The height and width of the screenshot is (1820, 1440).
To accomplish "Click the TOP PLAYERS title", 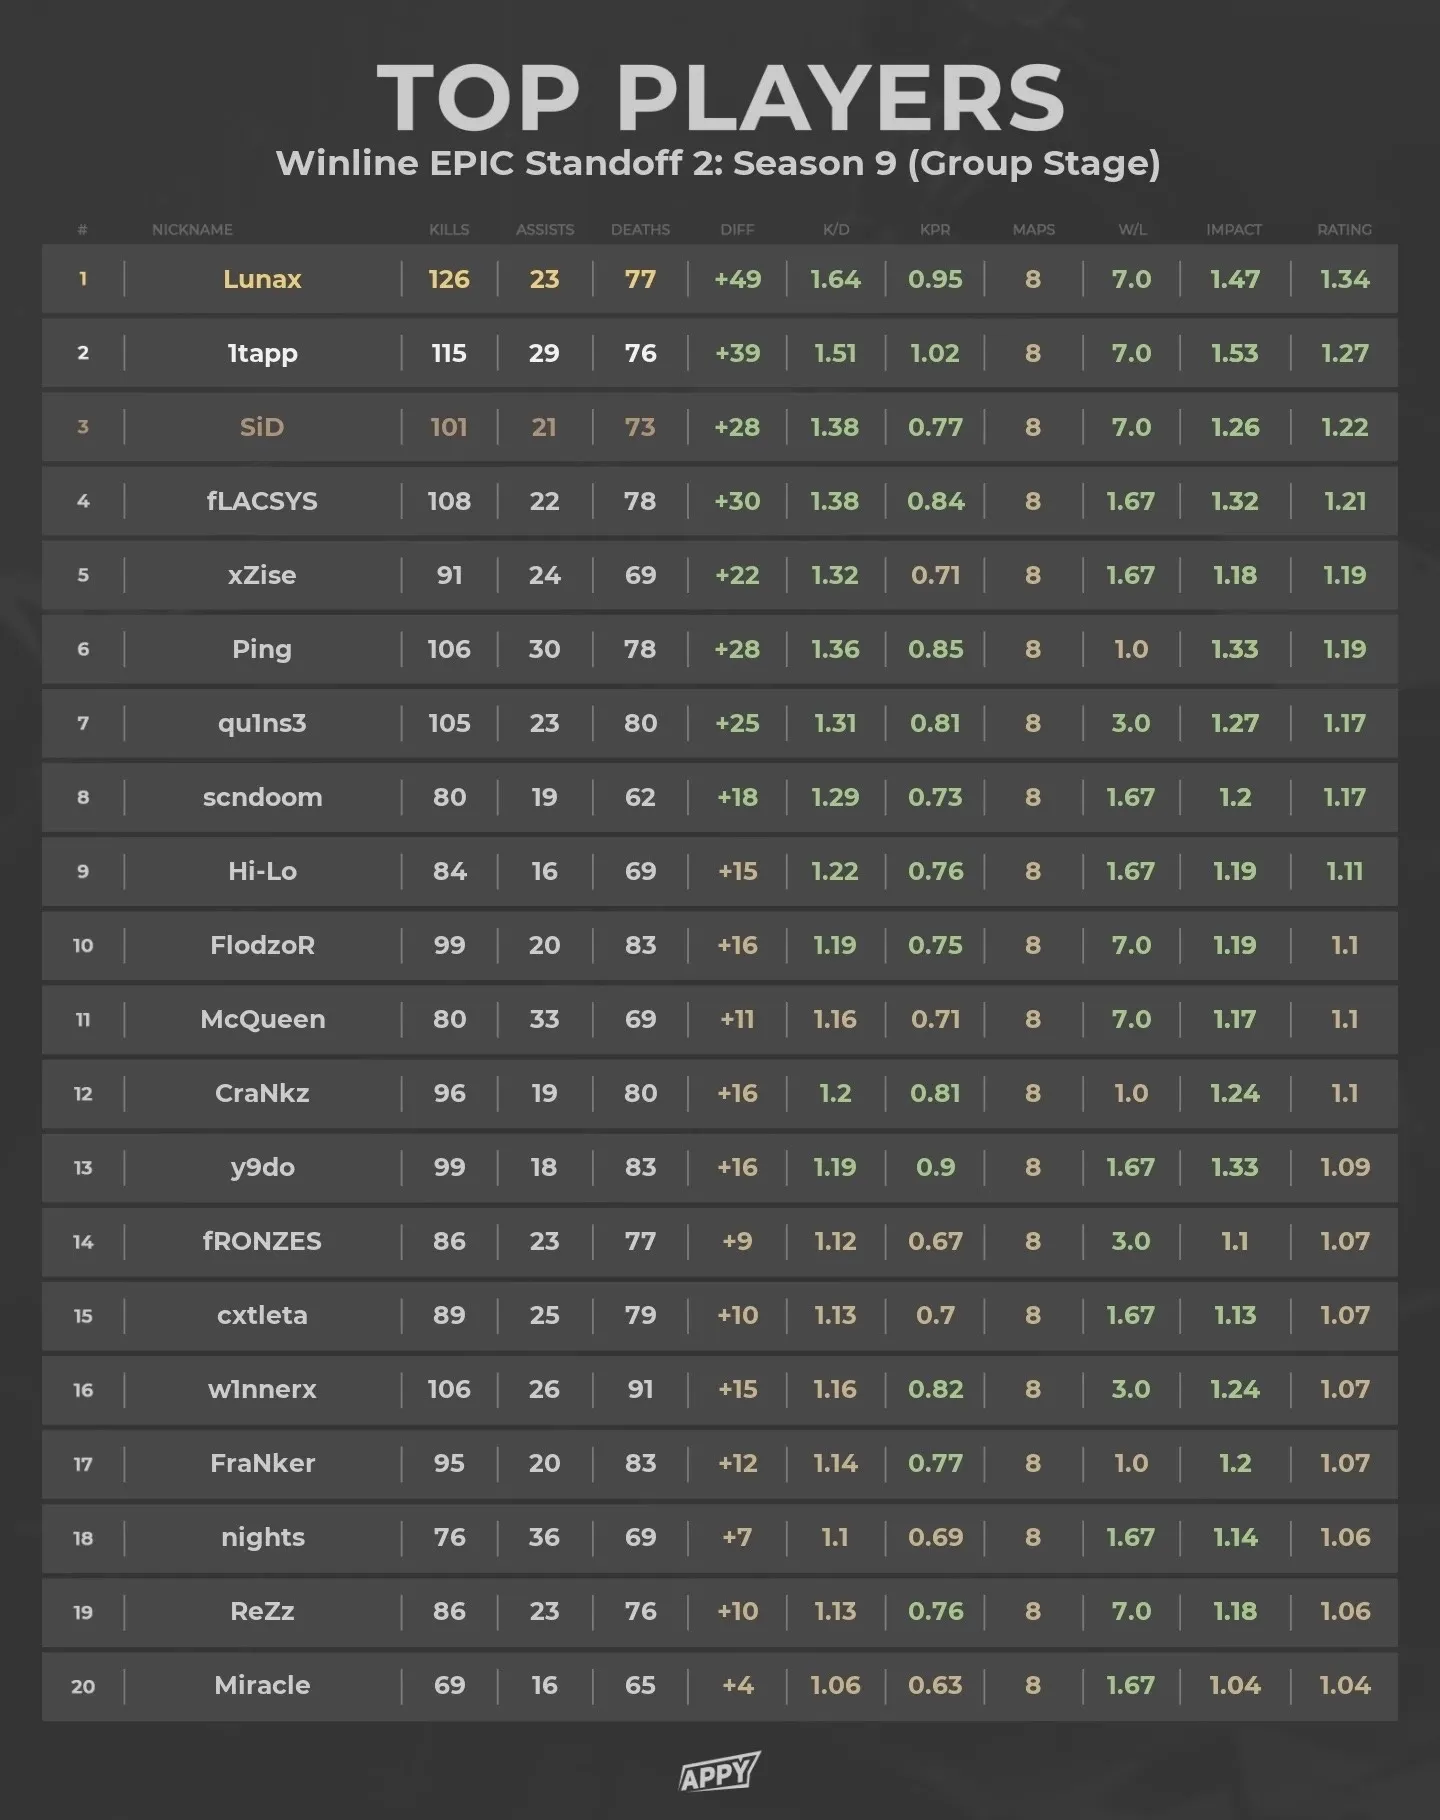I will [721, 98].
